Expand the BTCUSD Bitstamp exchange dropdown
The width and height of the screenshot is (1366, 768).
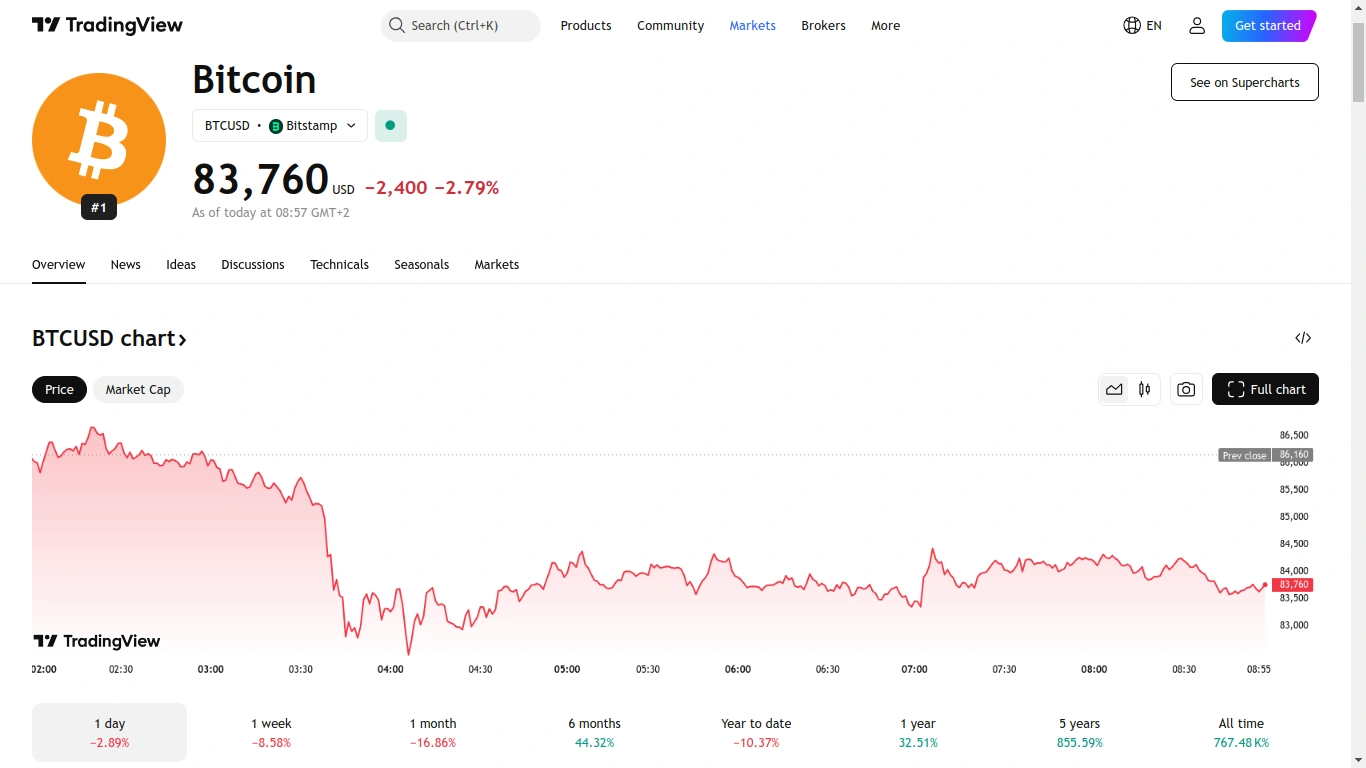tap(280, 126)
